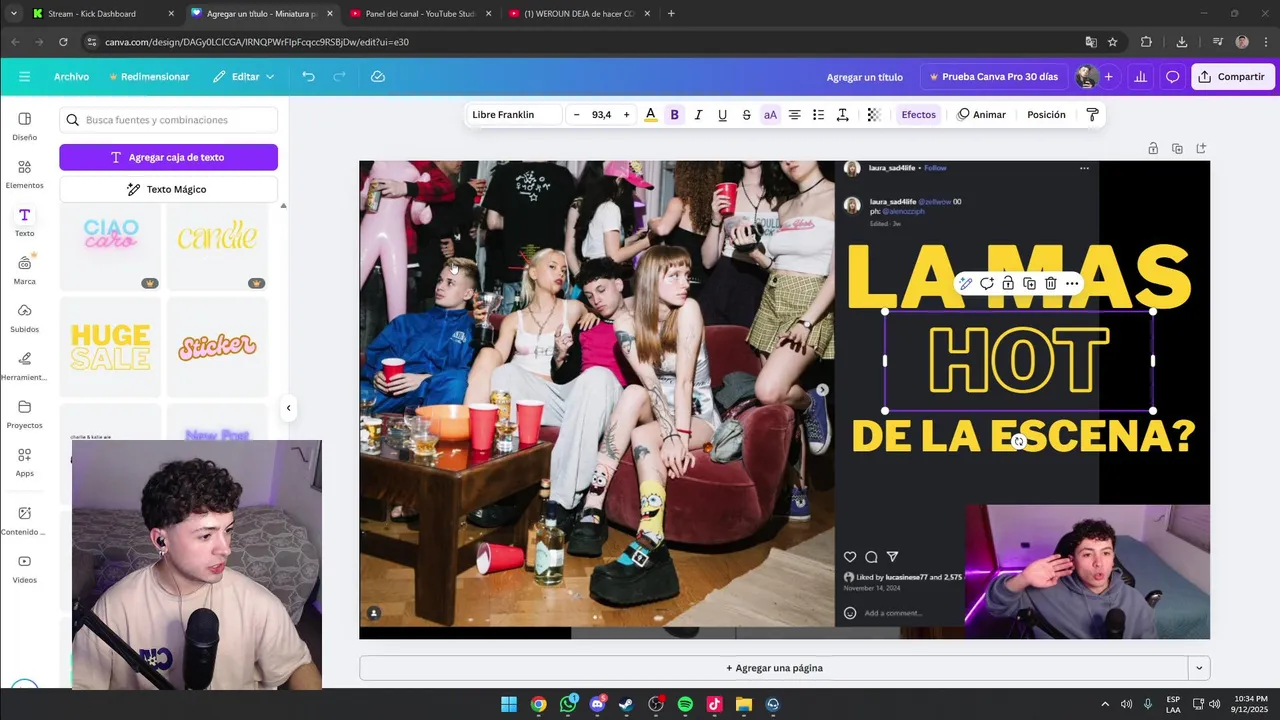1280x720 pixels.
Task: Open the Archivo menu
Action: tap(71, 77)
